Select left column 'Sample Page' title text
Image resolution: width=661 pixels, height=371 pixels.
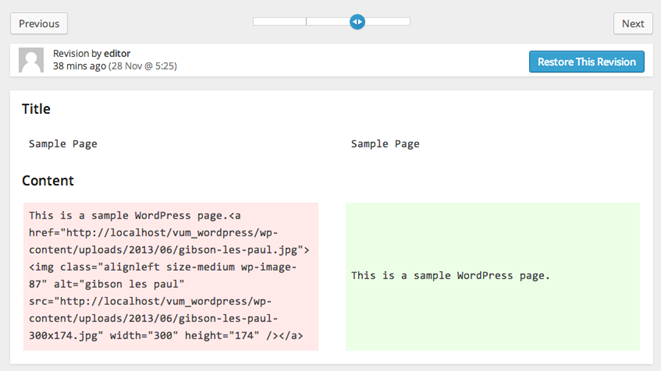click(63, 144)
